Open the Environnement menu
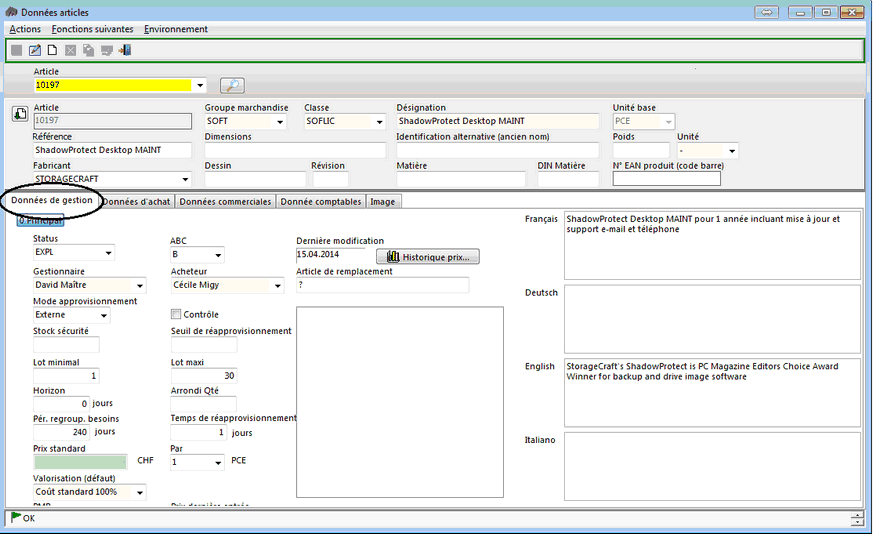The width and height of the screenshot is (873, 534). (x=176, y=29)
